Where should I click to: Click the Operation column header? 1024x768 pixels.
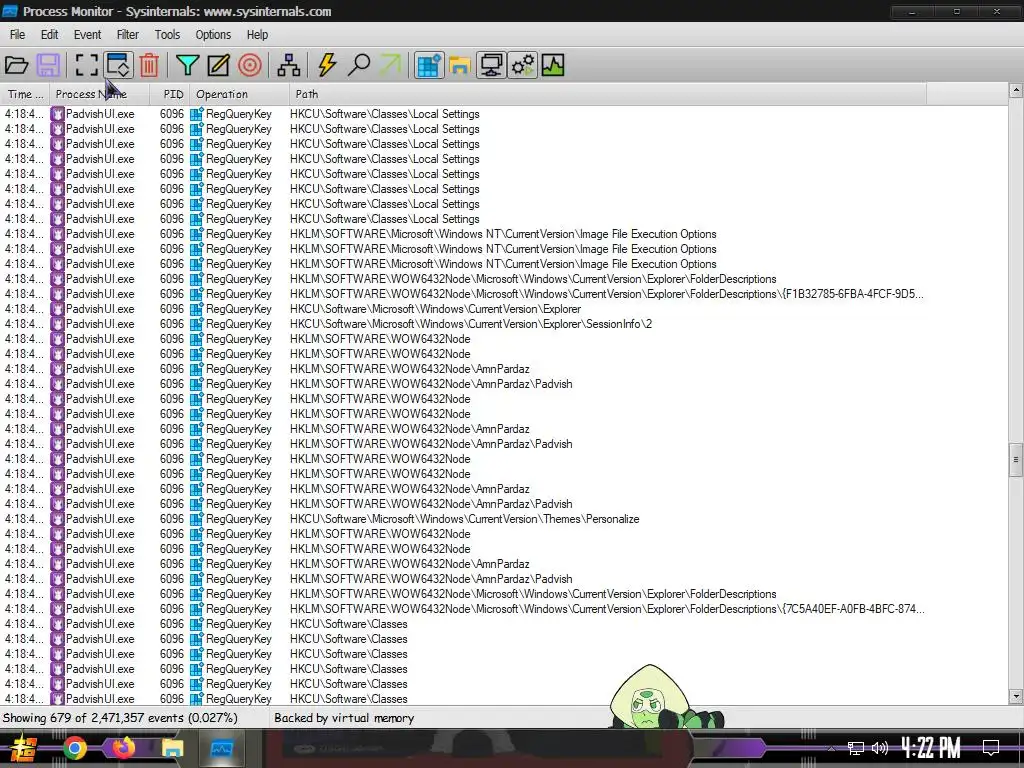(239, 94)
